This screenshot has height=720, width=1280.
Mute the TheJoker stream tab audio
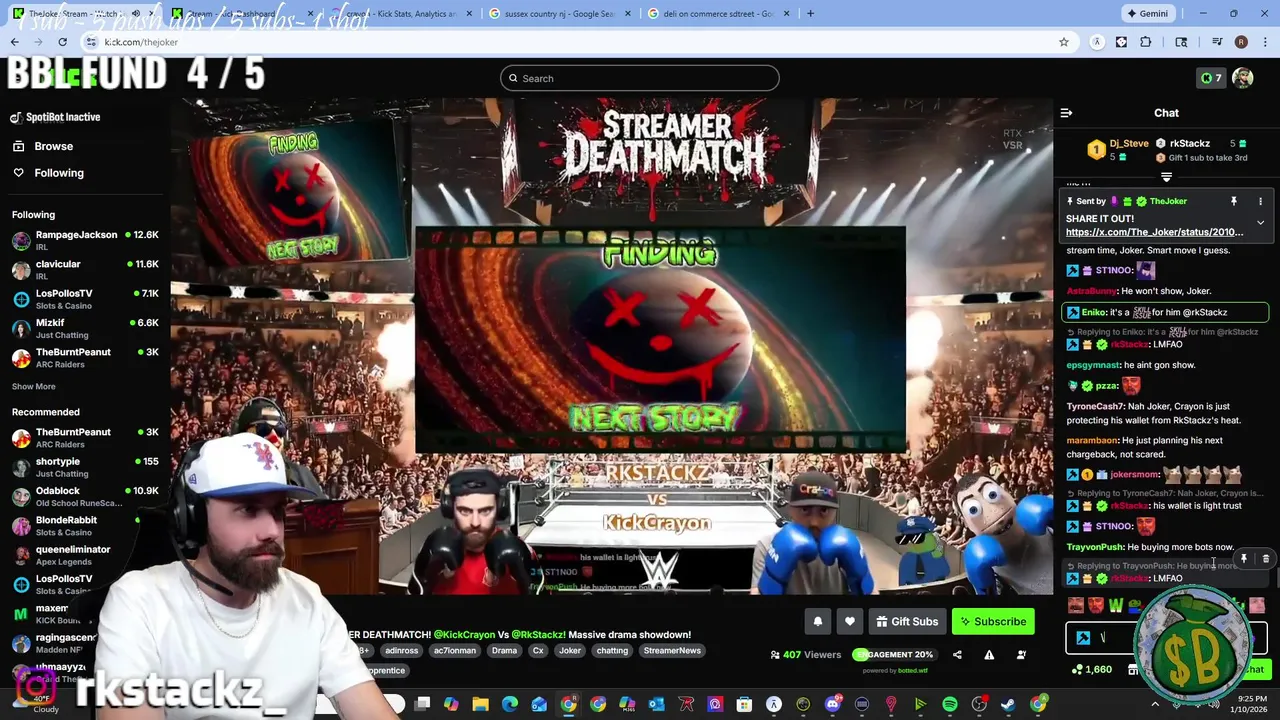[136, 14]
